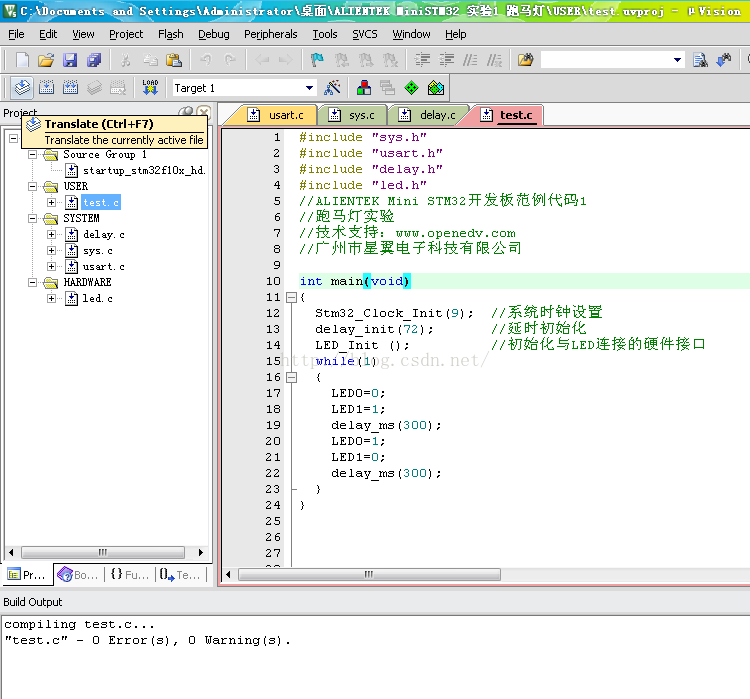Open the Flash menu
Viewport: 750px width, 699px height.
pos(170,34)
